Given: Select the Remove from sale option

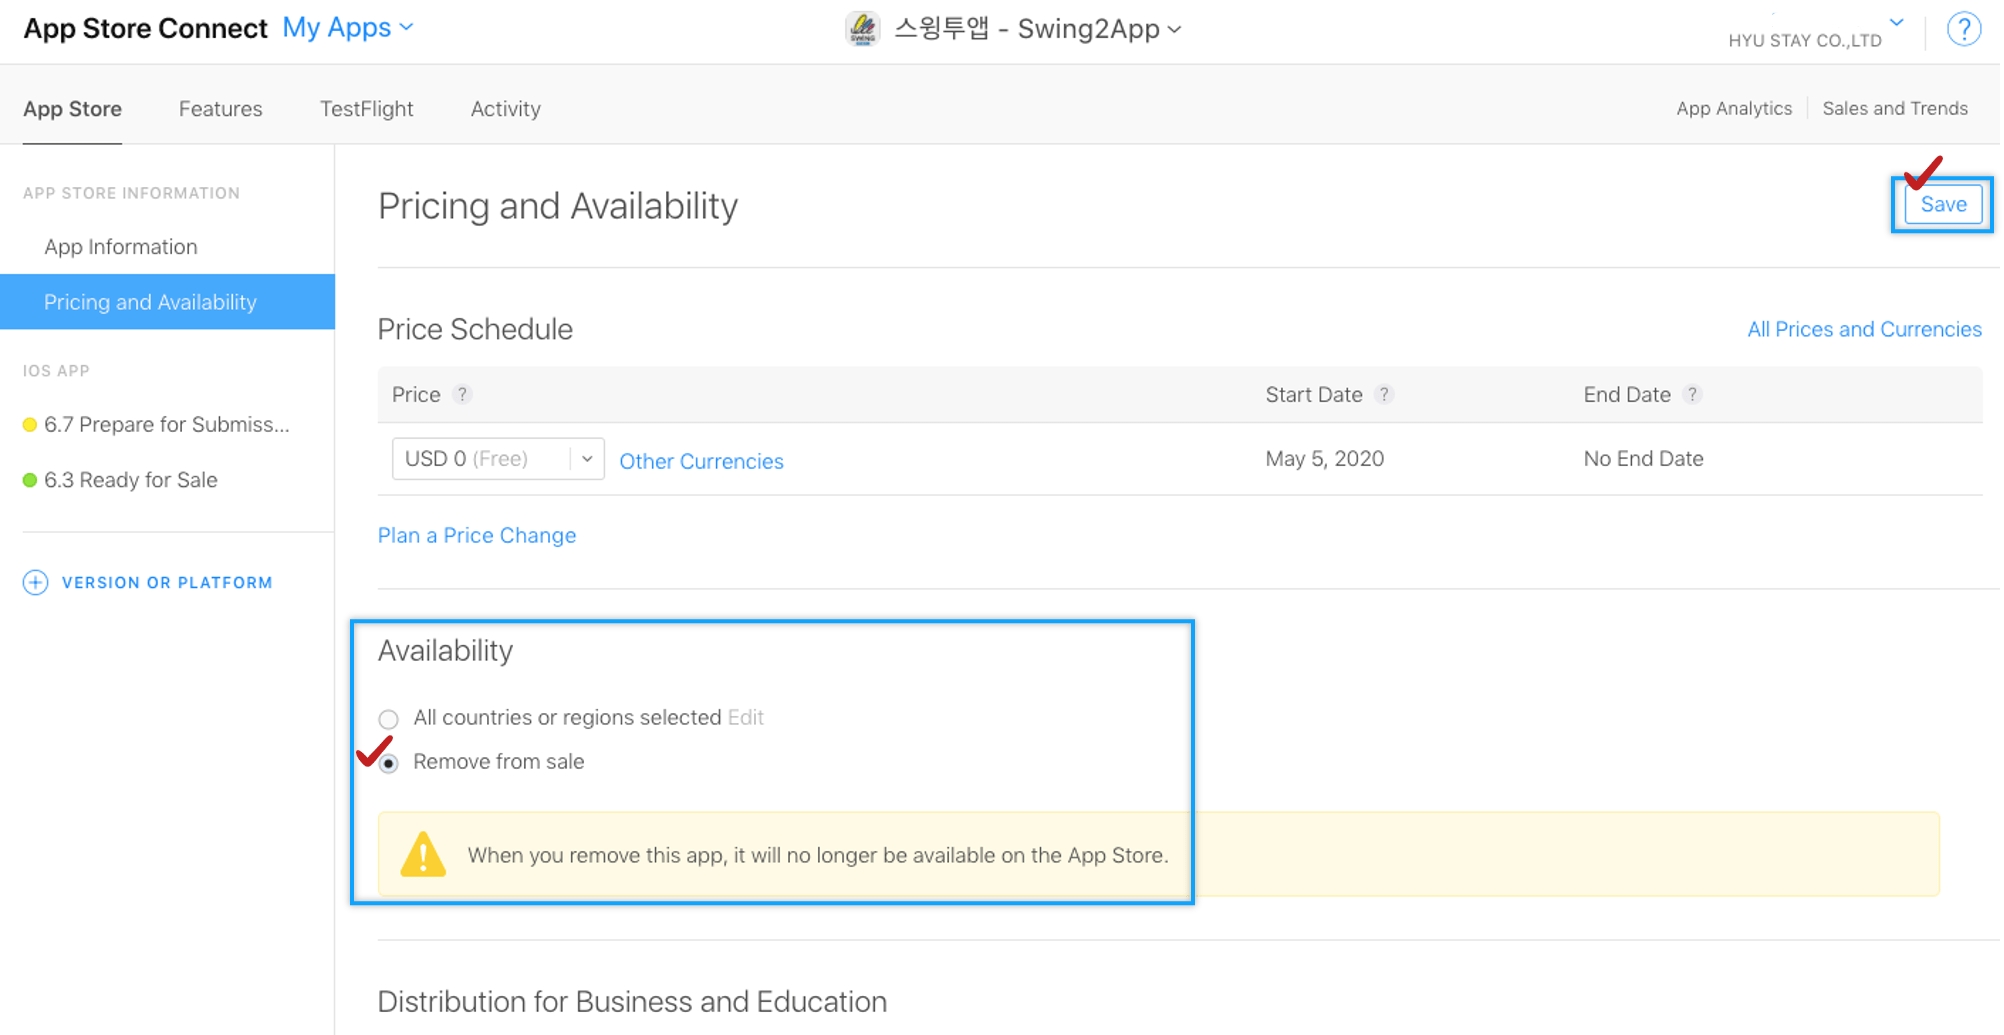Looking at the screenshot, I should (389, 763).
